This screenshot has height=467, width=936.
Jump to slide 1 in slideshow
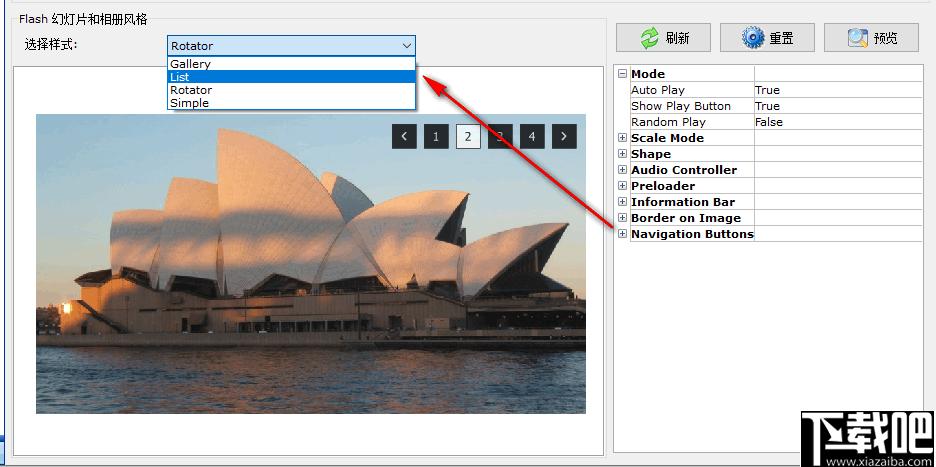coord(436,136)
